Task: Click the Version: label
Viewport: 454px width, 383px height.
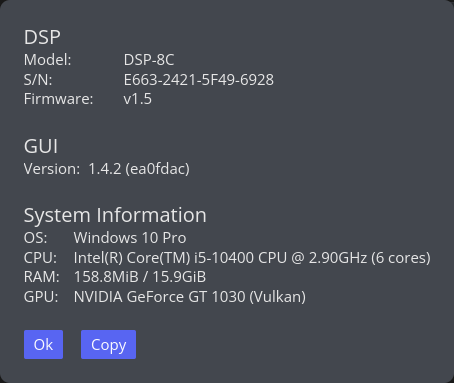Action: coord(52,169)
